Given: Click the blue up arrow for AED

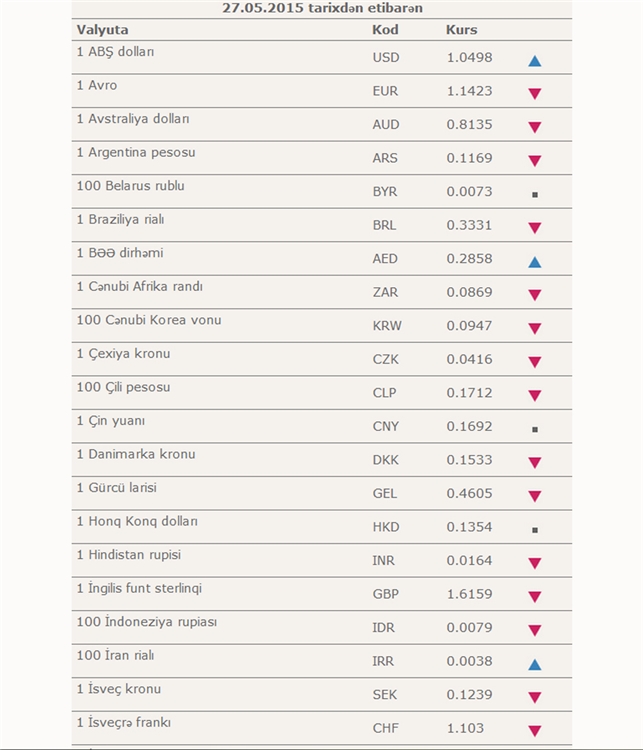Looking at the screenshot, I should 534,262.
